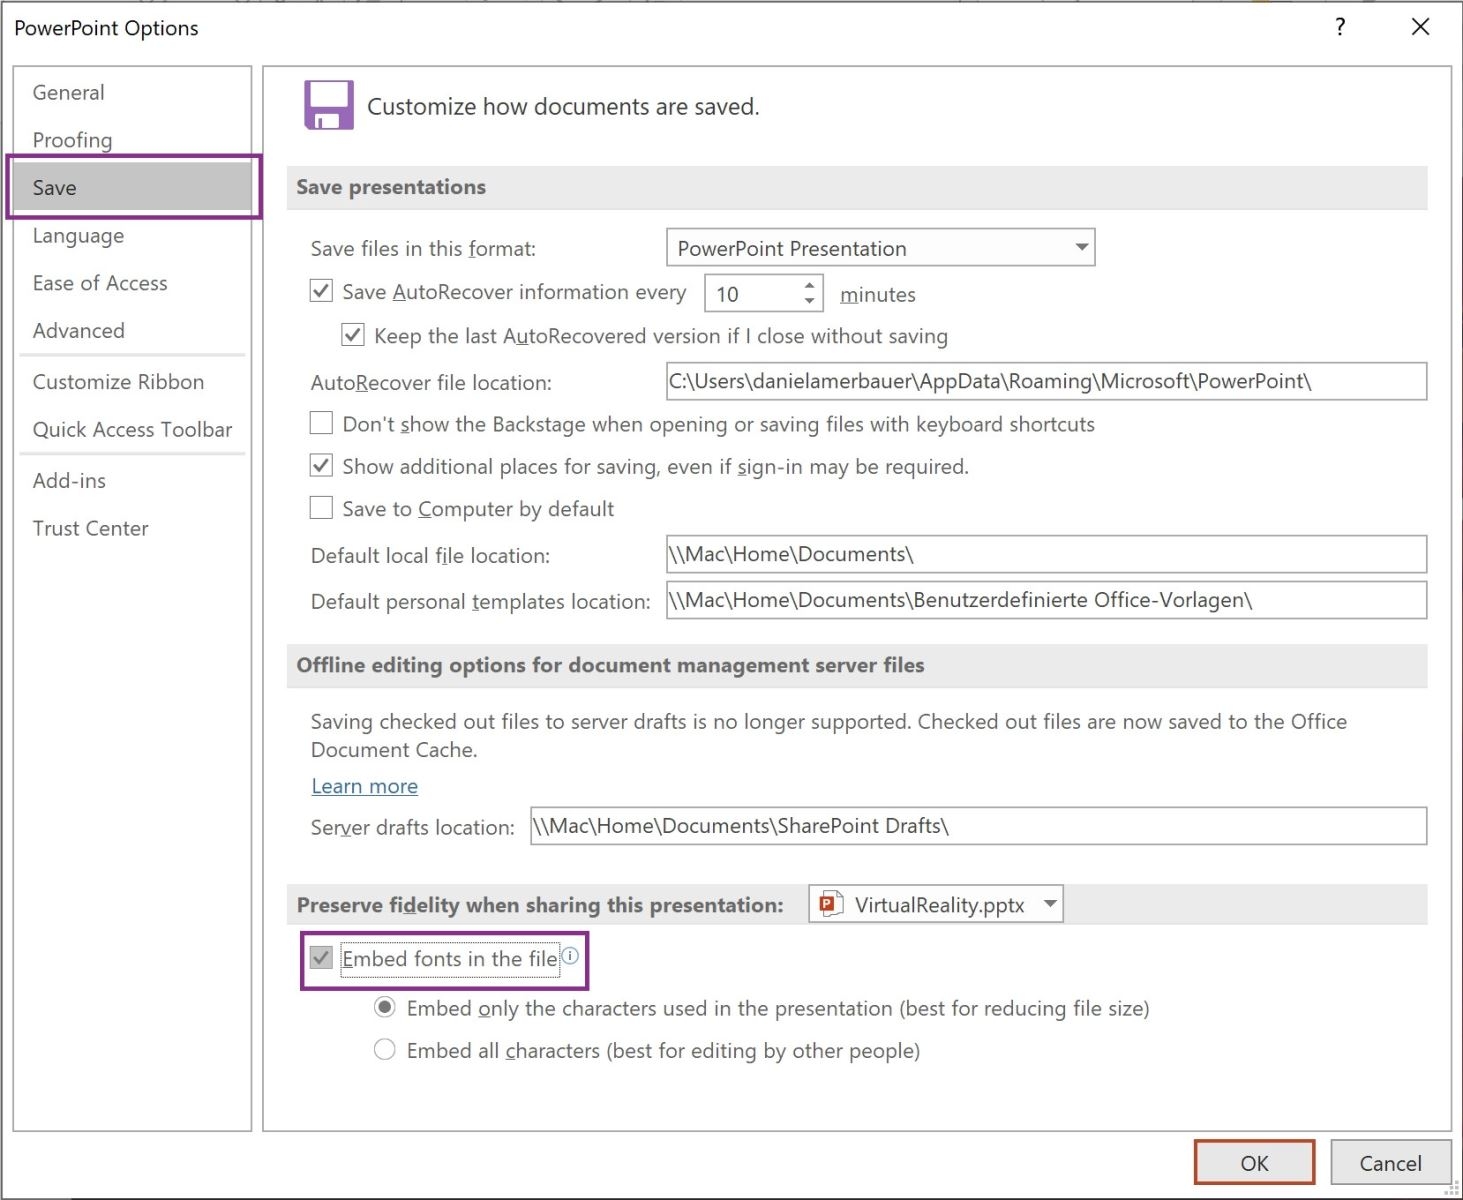Decrease AutoRecover minutes with down arrow
Image resolution: width=1463 pixels, height=1200 pixels.
pos(809,301)
